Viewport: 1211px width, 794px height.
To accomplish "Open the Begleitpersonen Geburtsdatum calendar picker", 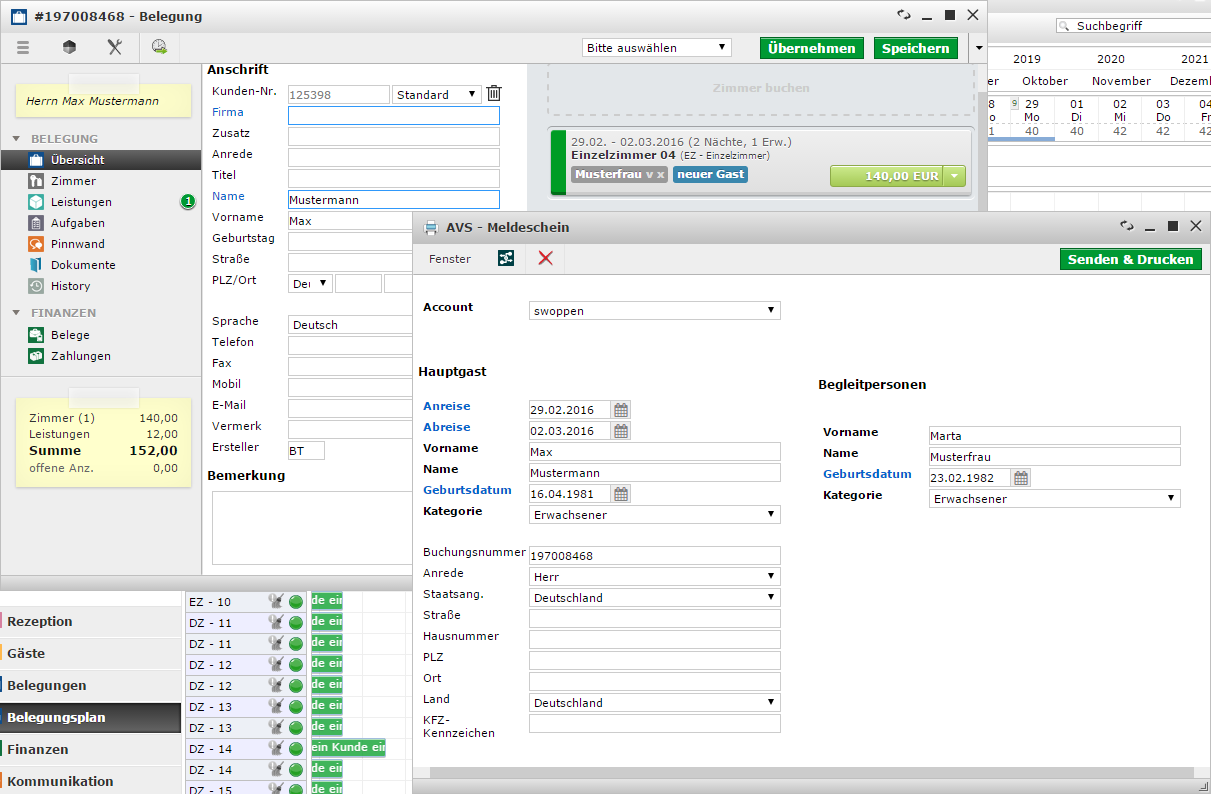I will point(1021,478).
